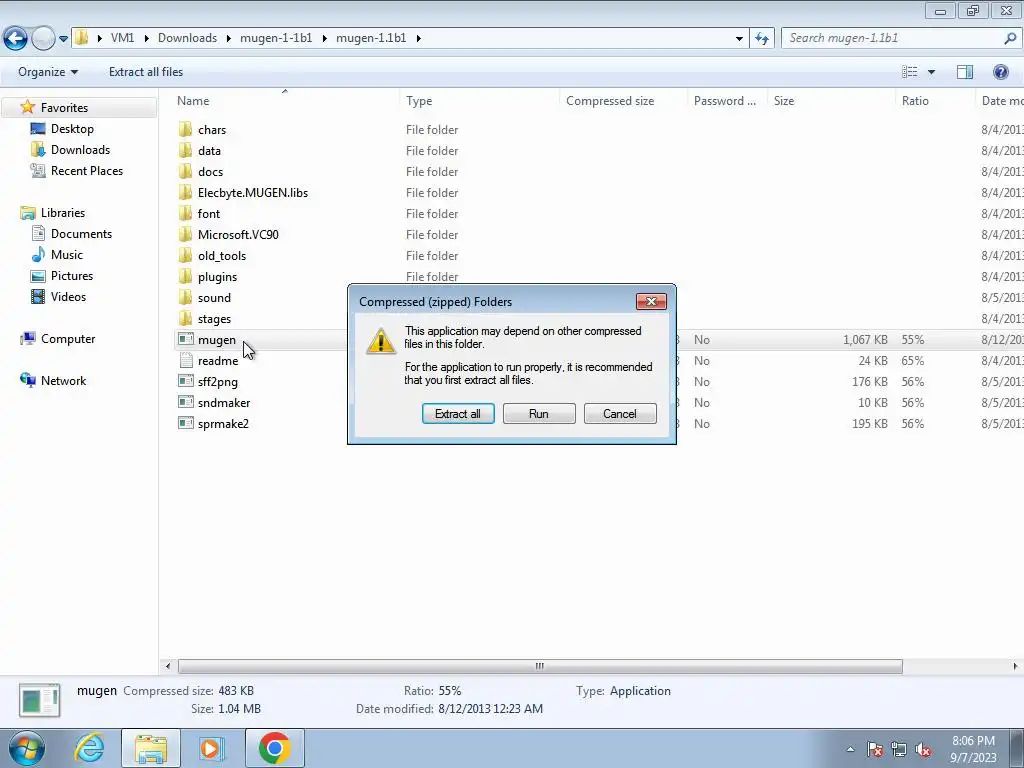Open the view options dropdown arrow
Viewport: 1024px width, 768px height.
[931, 72]
